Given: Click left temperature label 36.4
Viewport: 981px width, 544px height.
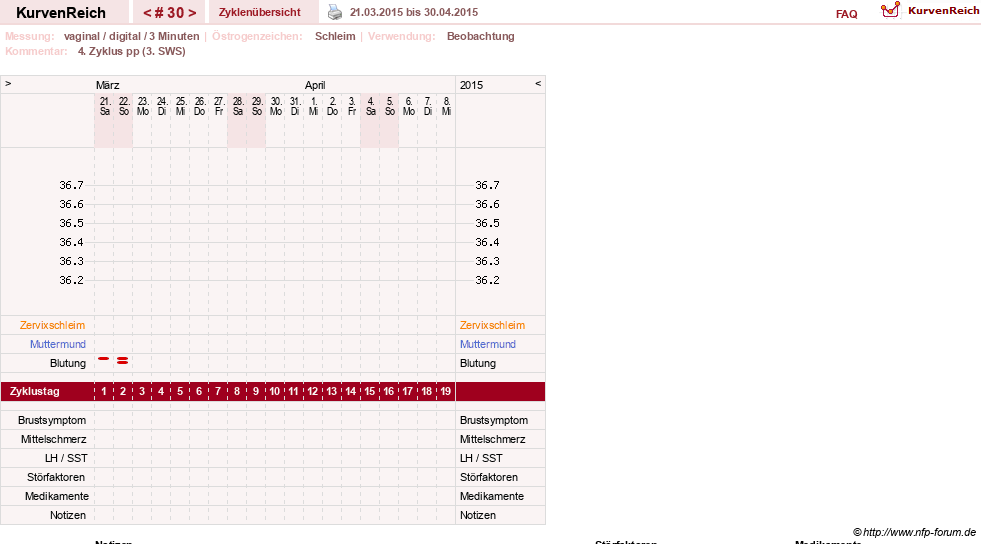Looking at the screenshot, I should [x=71, y=242].
